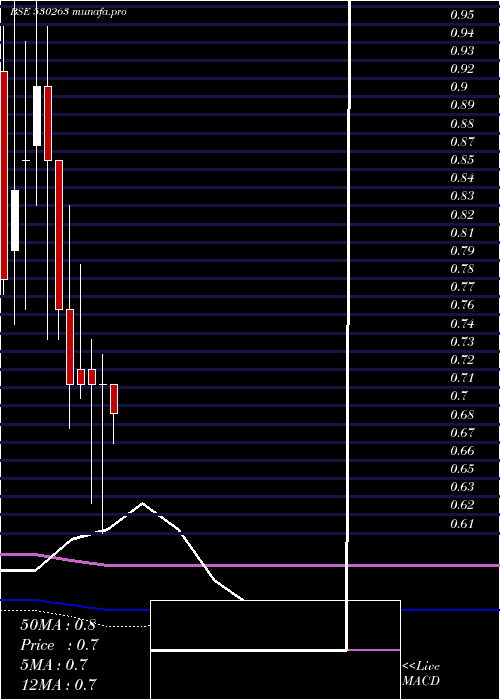500x700 pixels.
Task: Click the 0.62 axis value
Action: pos(462,505)
